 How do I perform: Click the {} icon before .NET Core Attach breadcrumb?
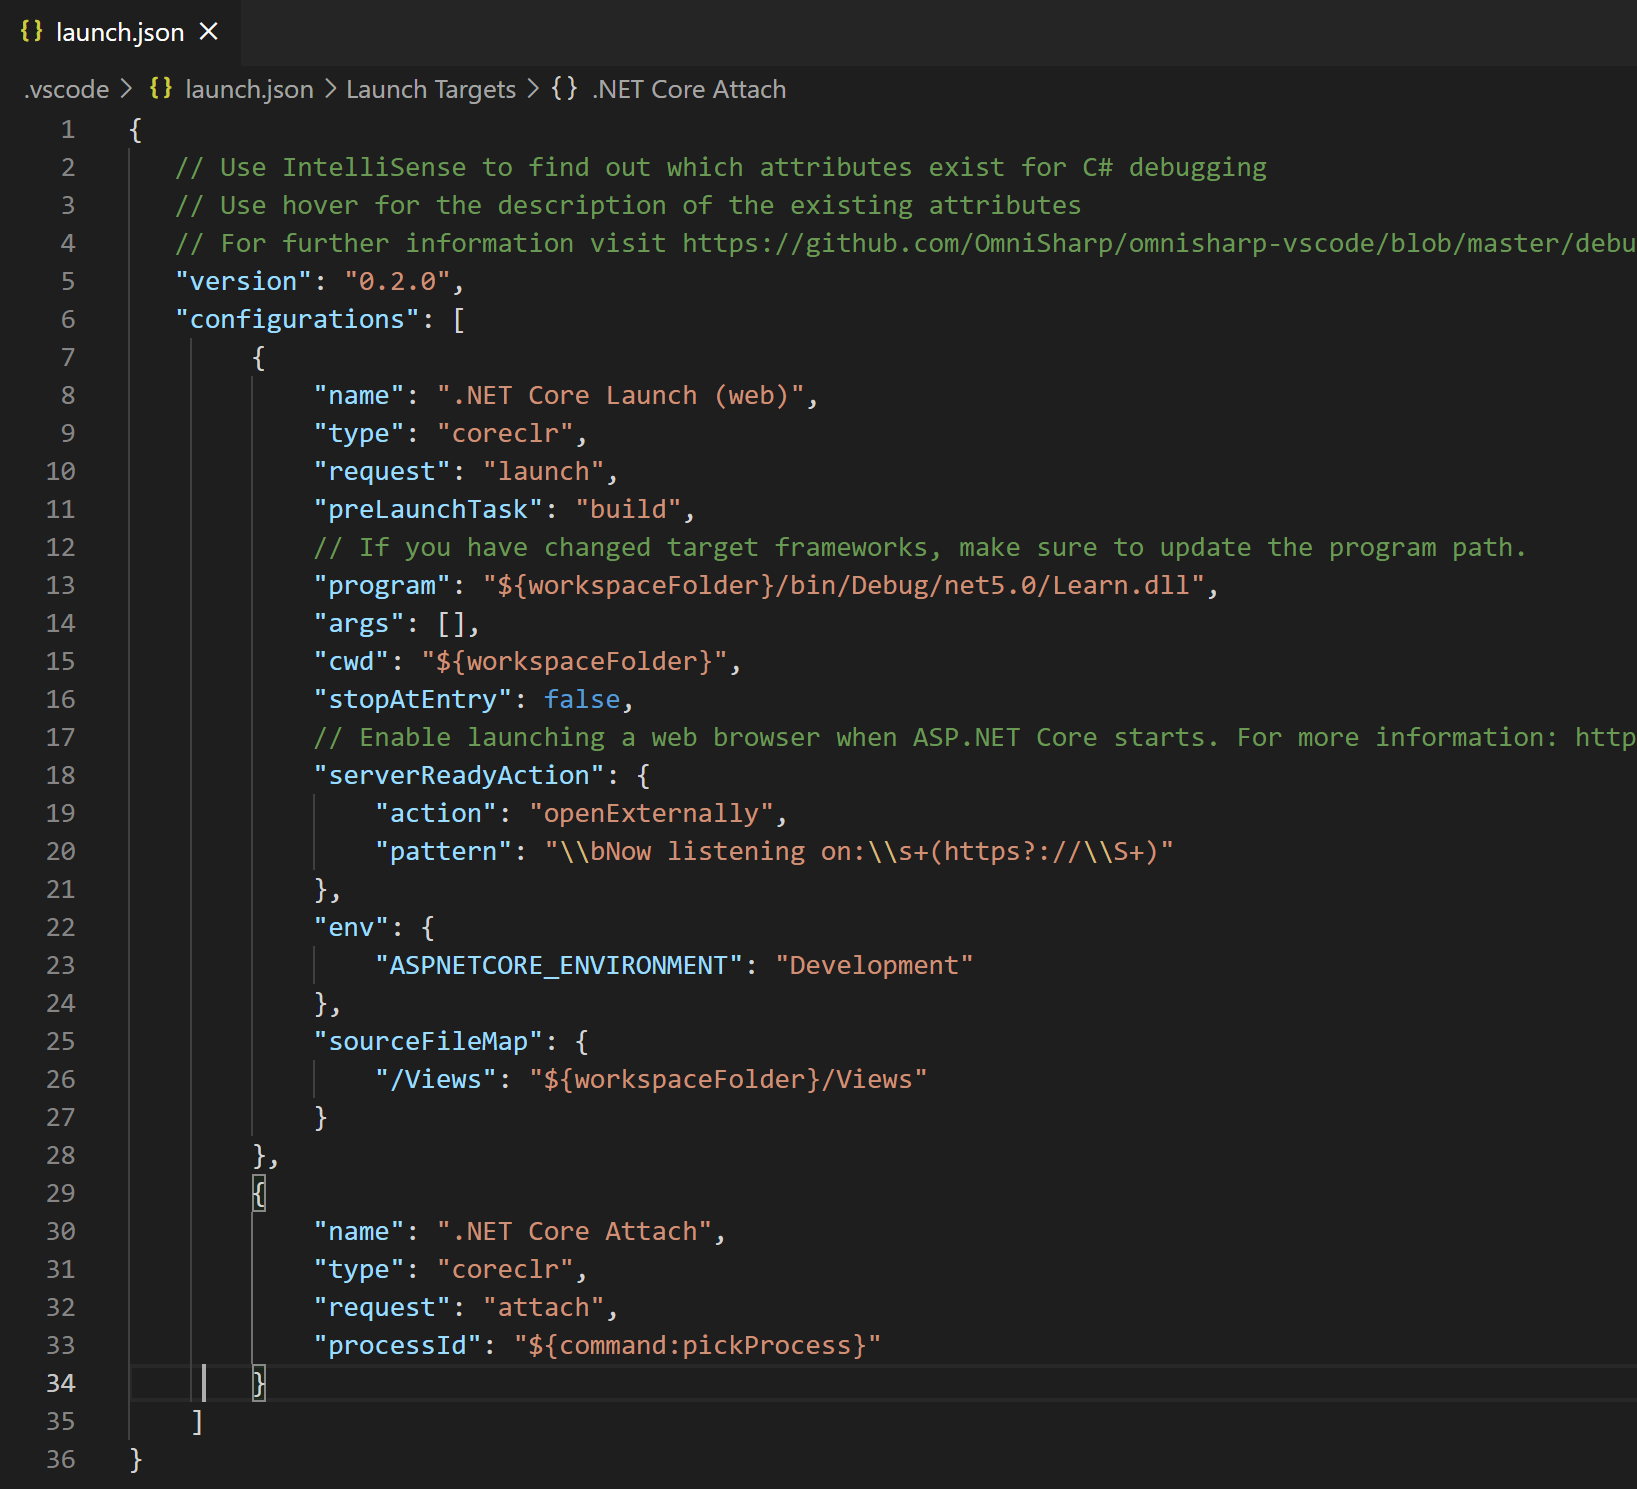(x=564, y=88)
